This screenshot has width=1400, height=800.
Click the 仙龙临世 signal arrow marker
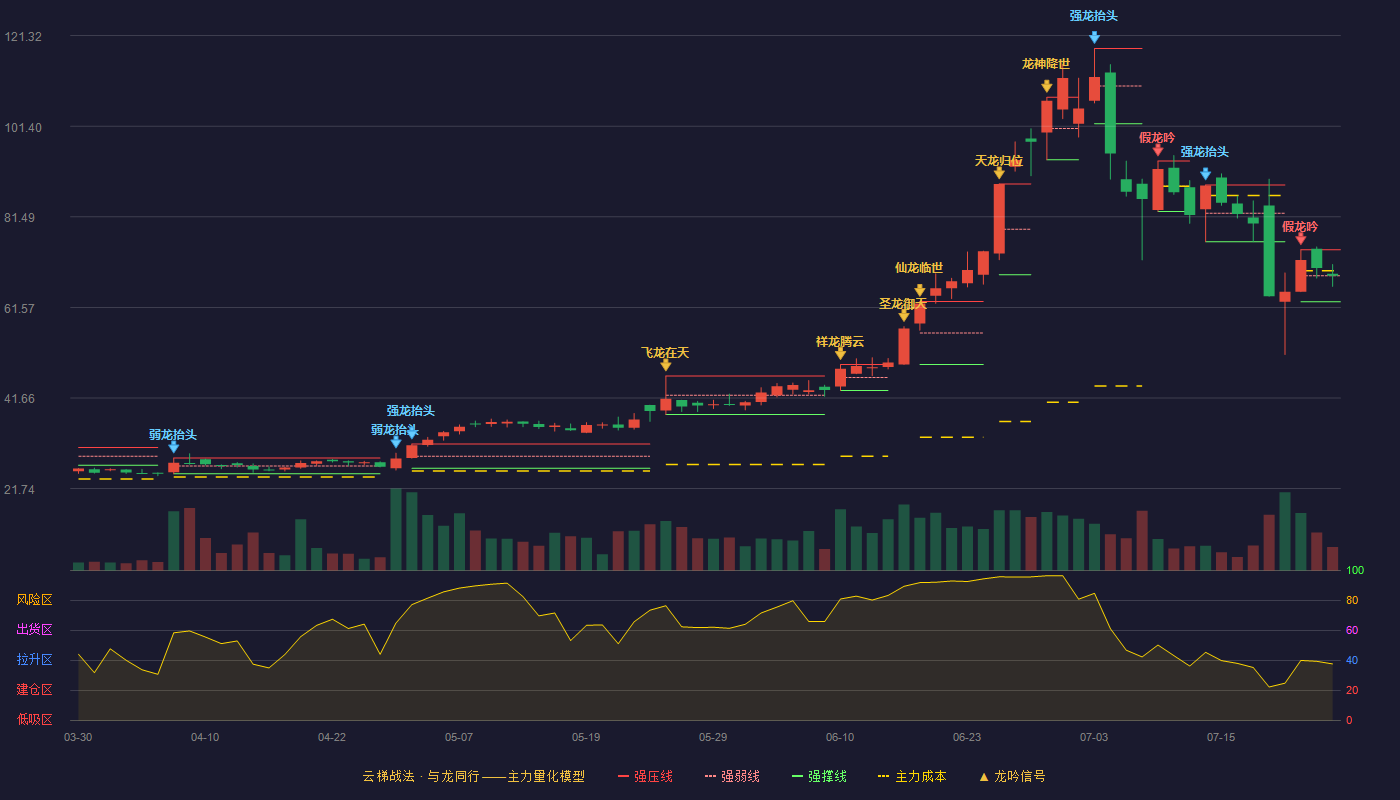pyautogui.click(x=920, y=291)
